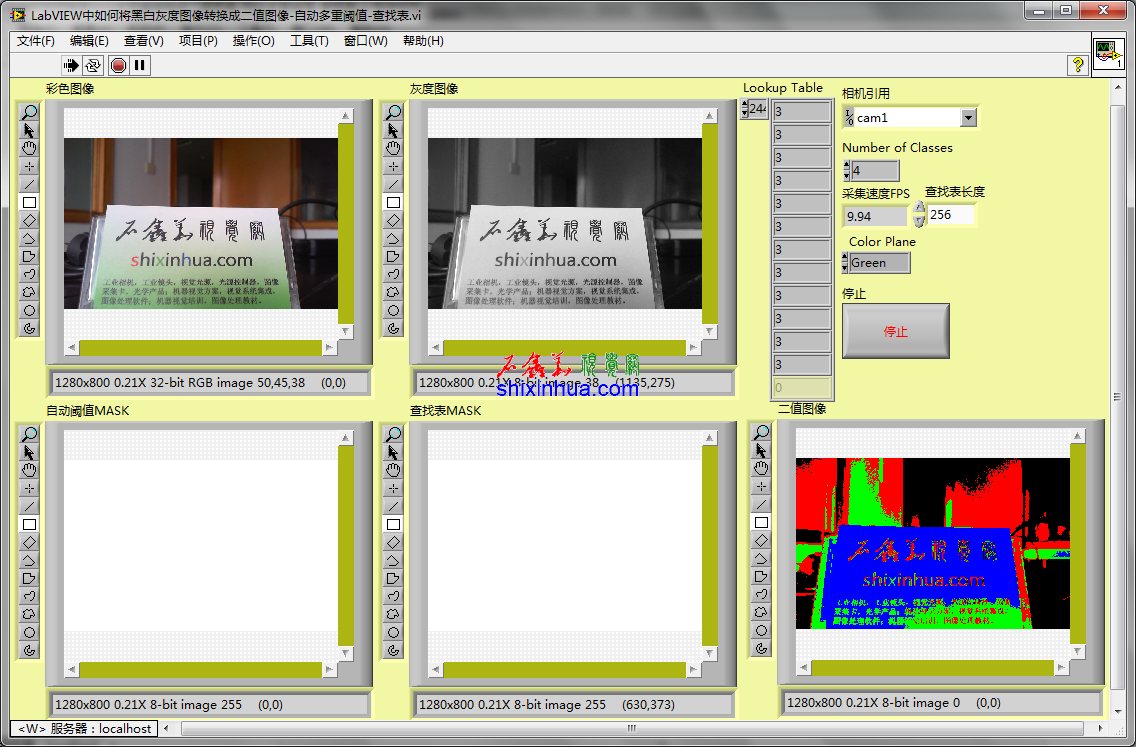1136x747 pixels.
Task: Pause the VI with the pause icon
Action: point(140,65)
